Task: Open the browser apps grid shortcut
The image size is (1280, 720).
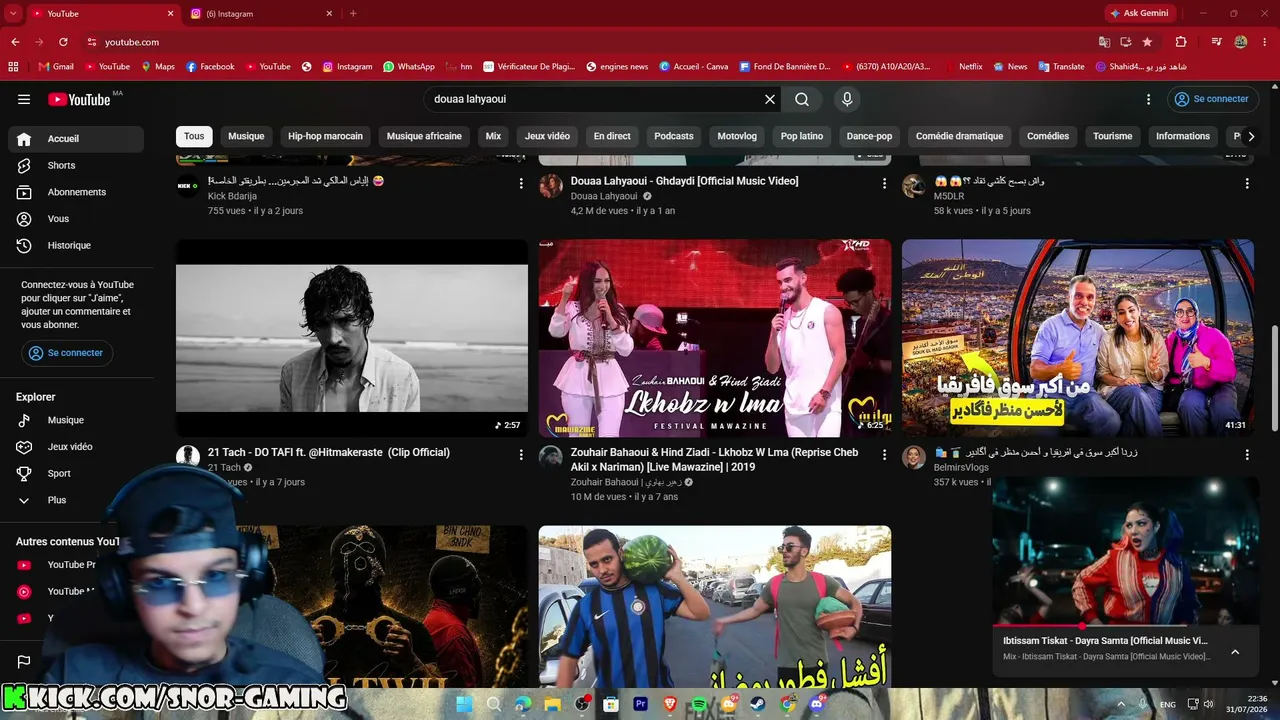Action: click(x=13, y=67)
